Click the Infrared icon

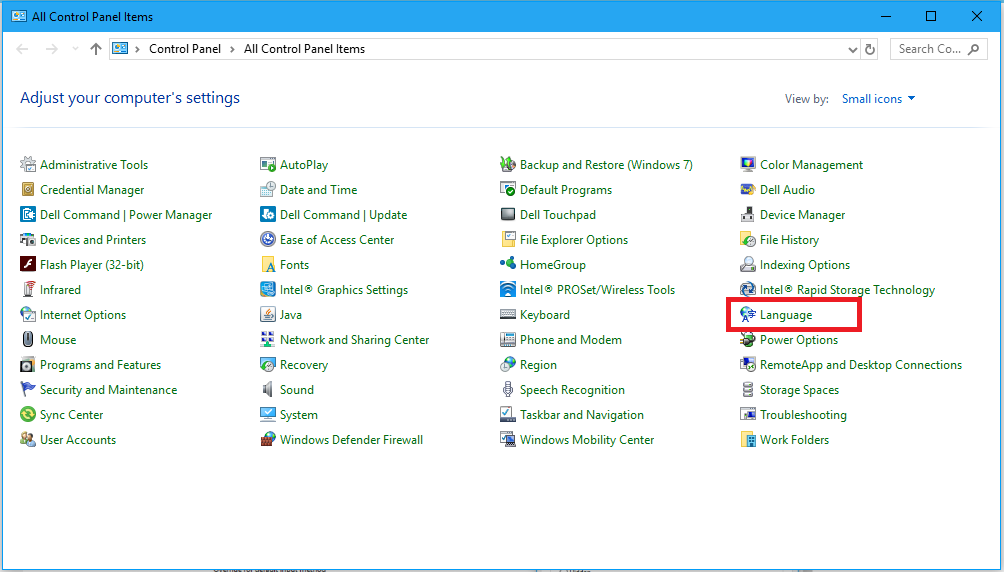pos(28,290)
